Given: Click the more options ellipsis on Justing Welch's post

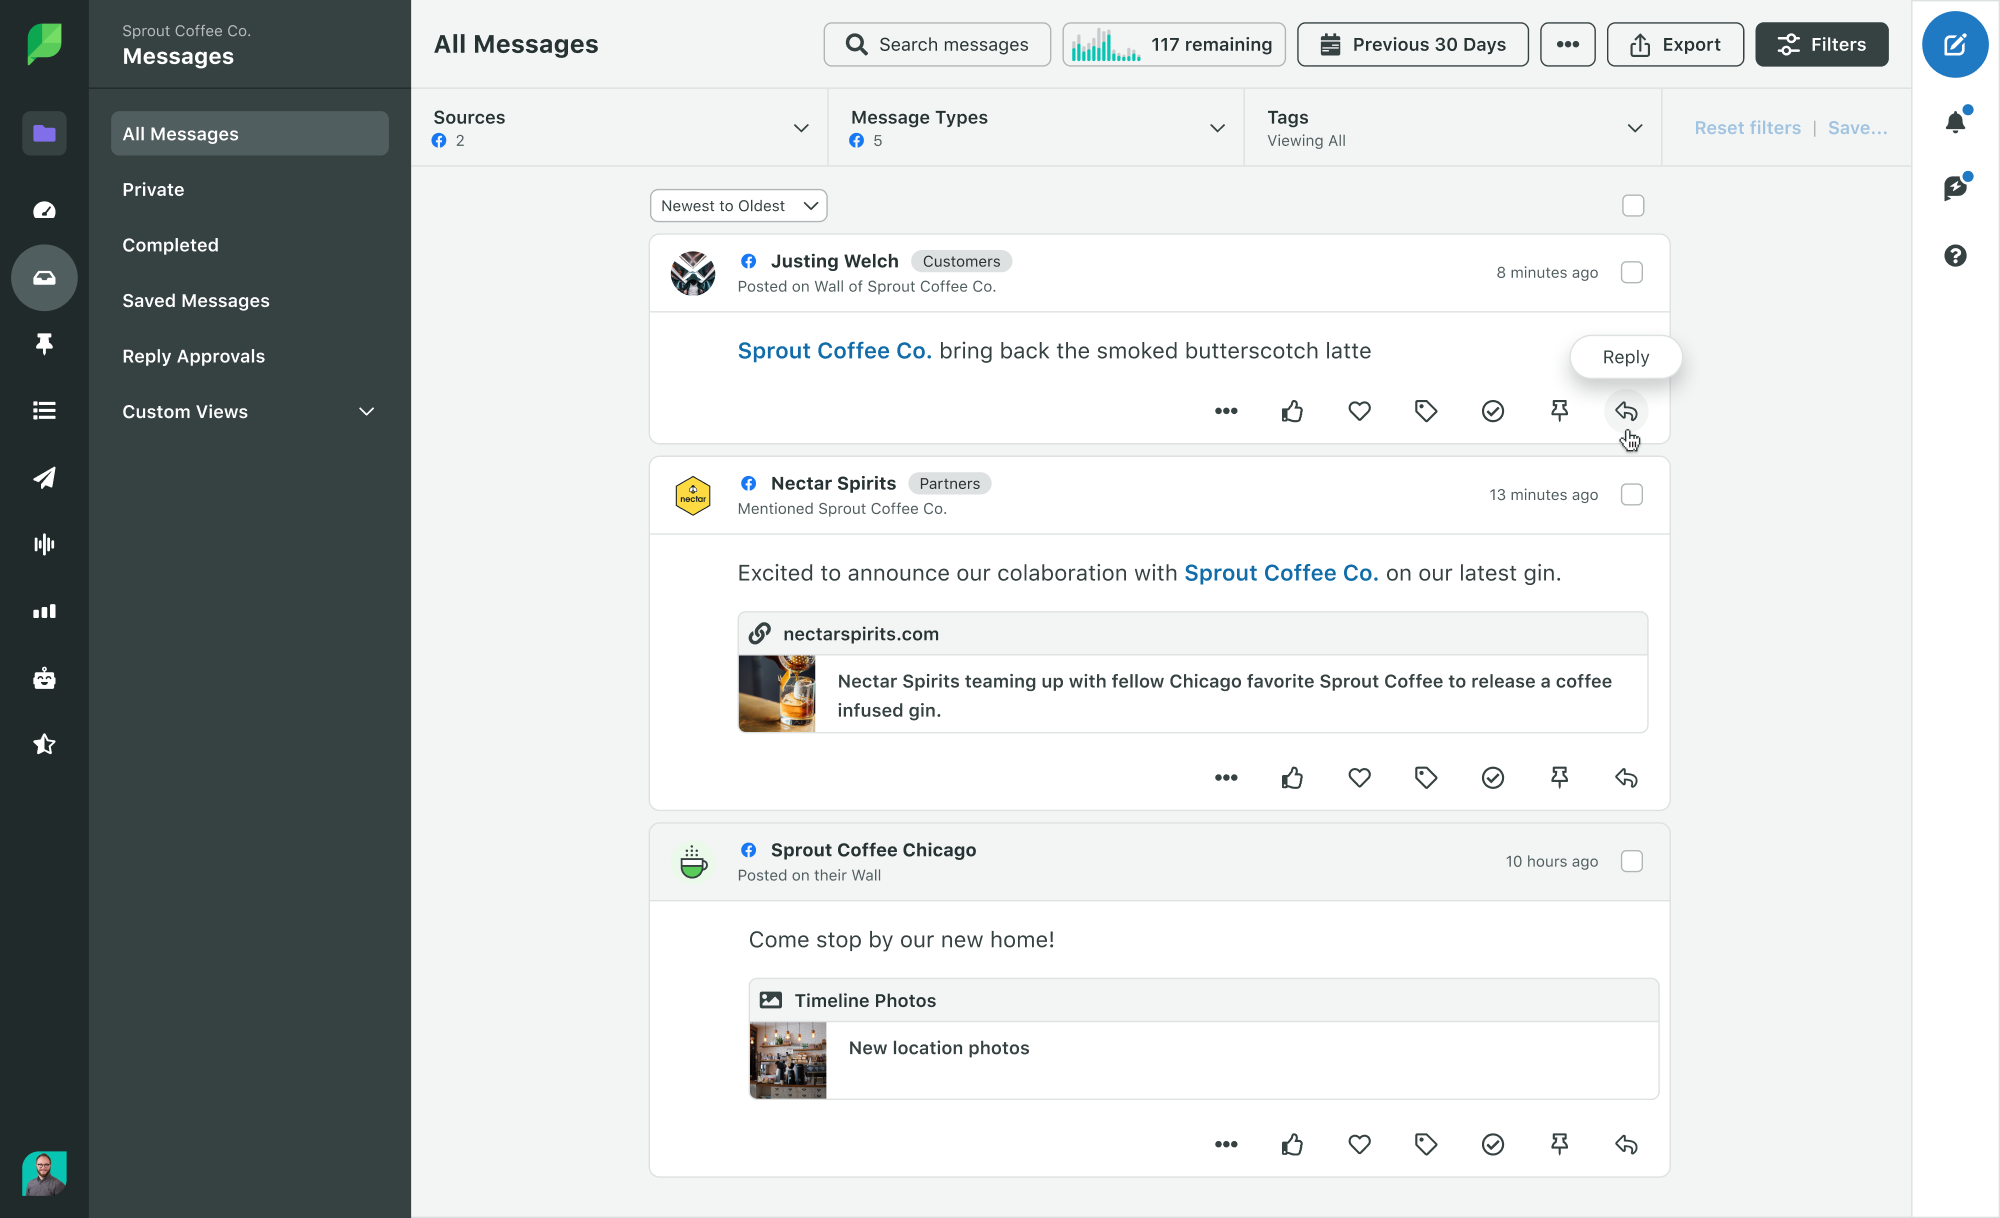Looking at the screenshot, I should (x=1224, y=410).
